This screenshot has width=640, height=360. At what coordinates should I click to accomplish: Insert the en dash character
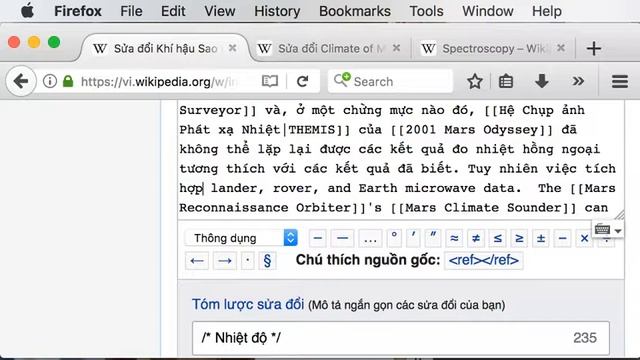click(x=318, y=238)
